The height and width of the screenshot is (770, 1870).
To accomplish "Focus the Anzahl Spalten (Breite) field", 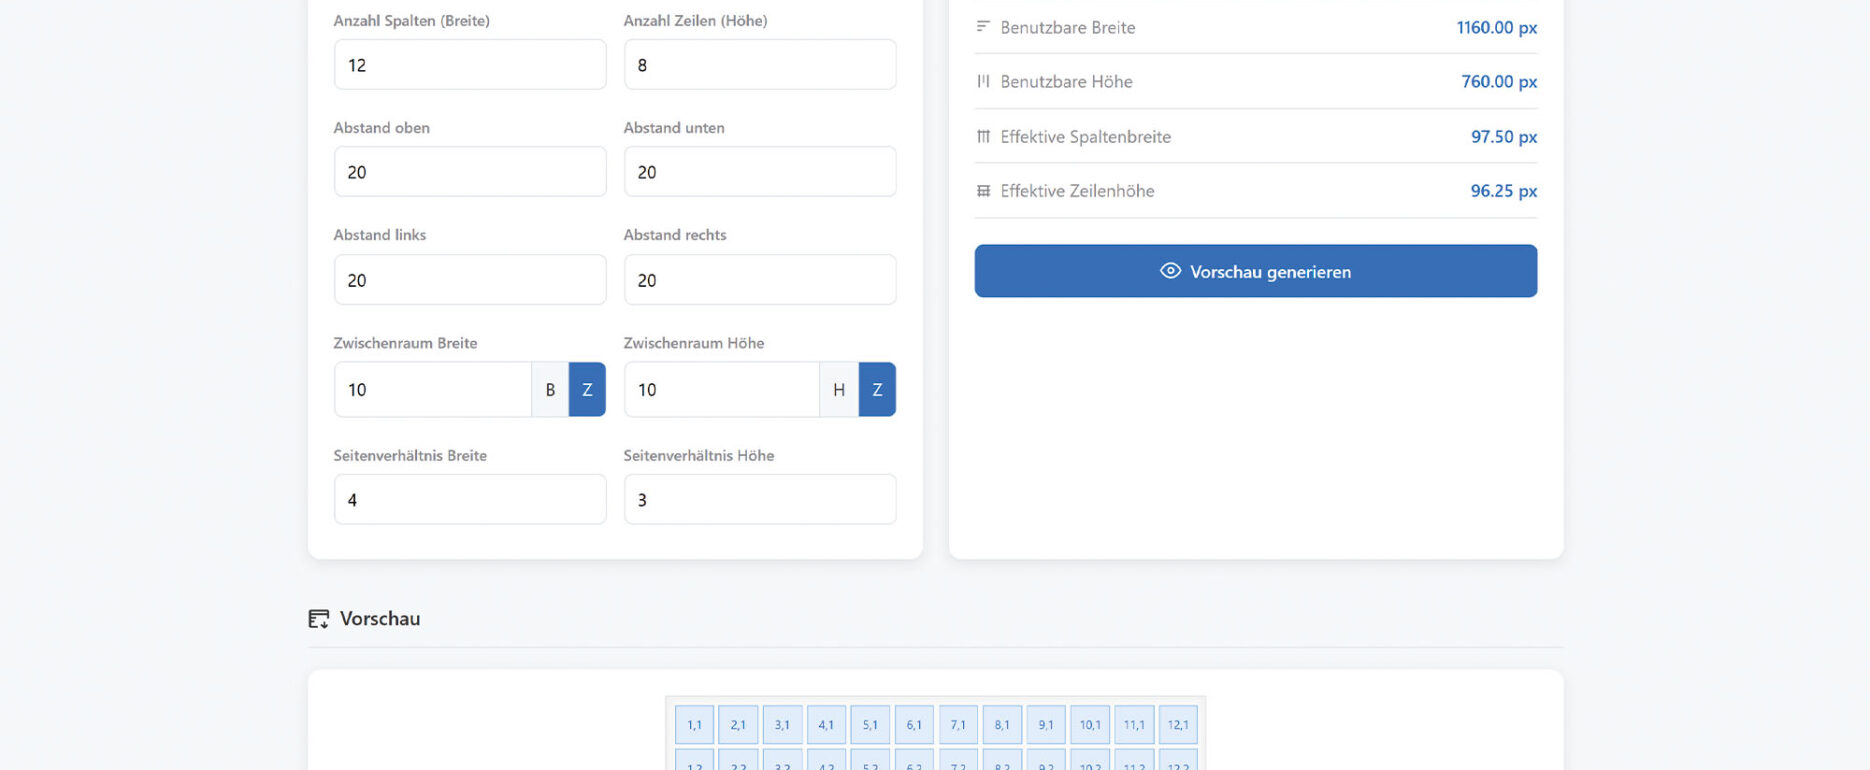I will click(469, 65).
